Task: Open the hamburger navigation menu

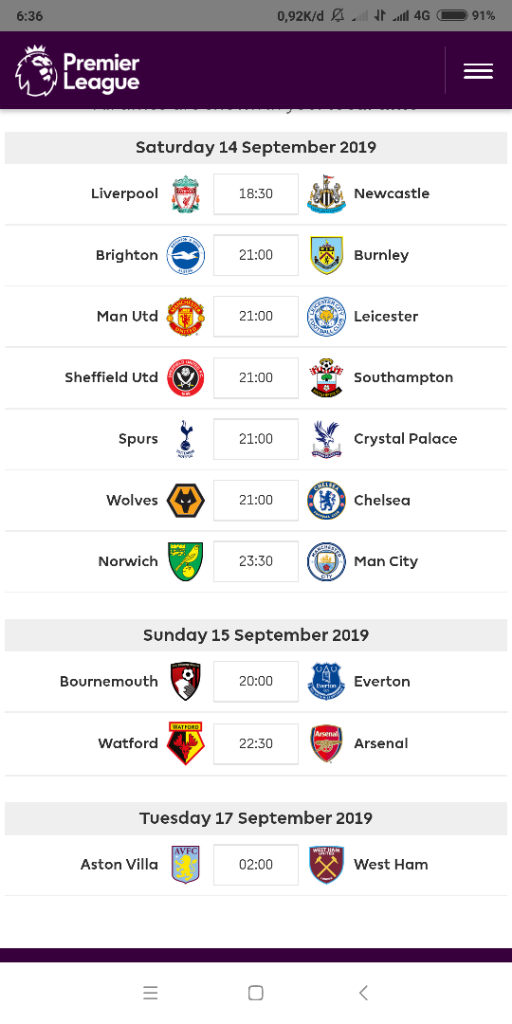Action: click(x=478, y=71)
